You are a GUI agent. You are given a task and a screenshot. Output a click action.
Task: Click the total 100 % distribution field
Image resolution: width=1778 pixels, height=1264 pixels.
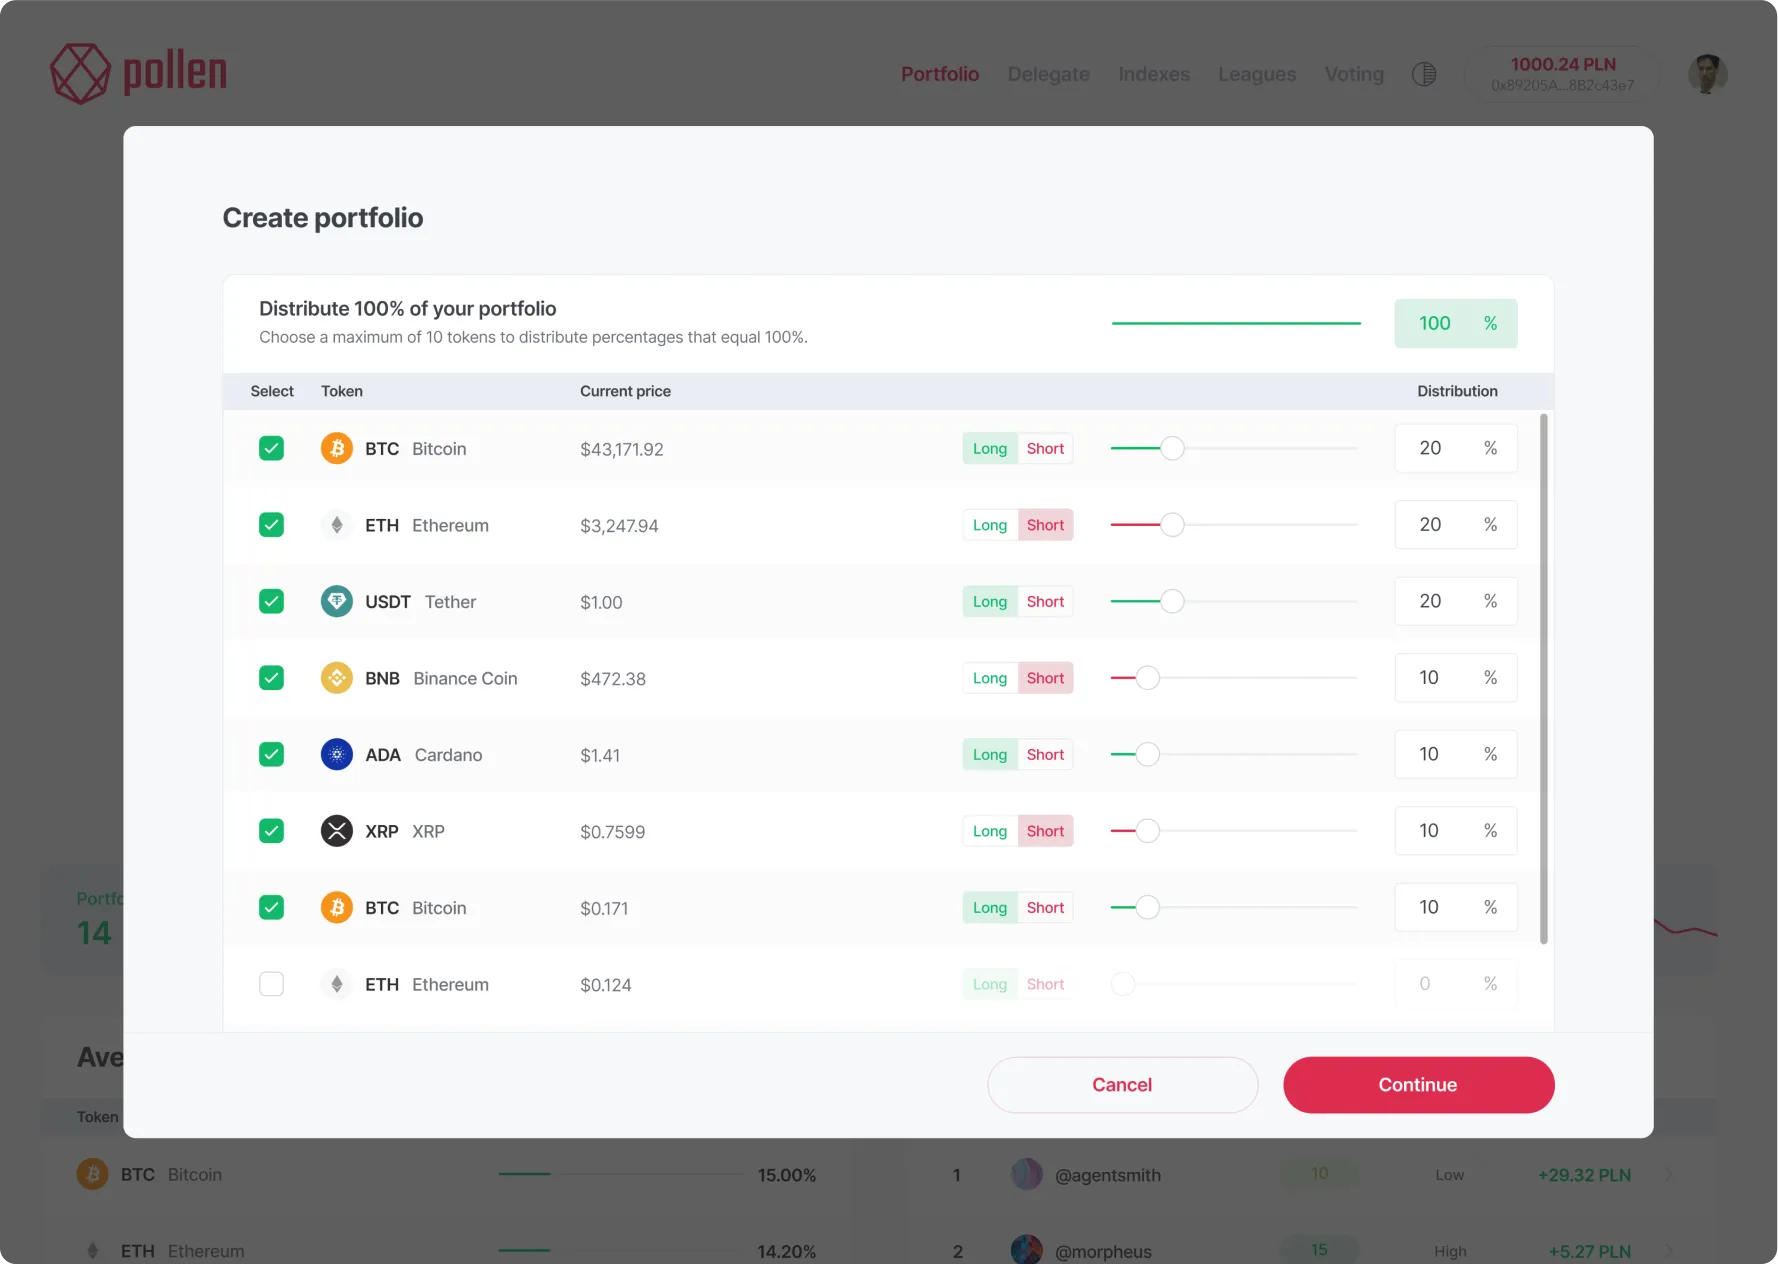(1455, 323)
